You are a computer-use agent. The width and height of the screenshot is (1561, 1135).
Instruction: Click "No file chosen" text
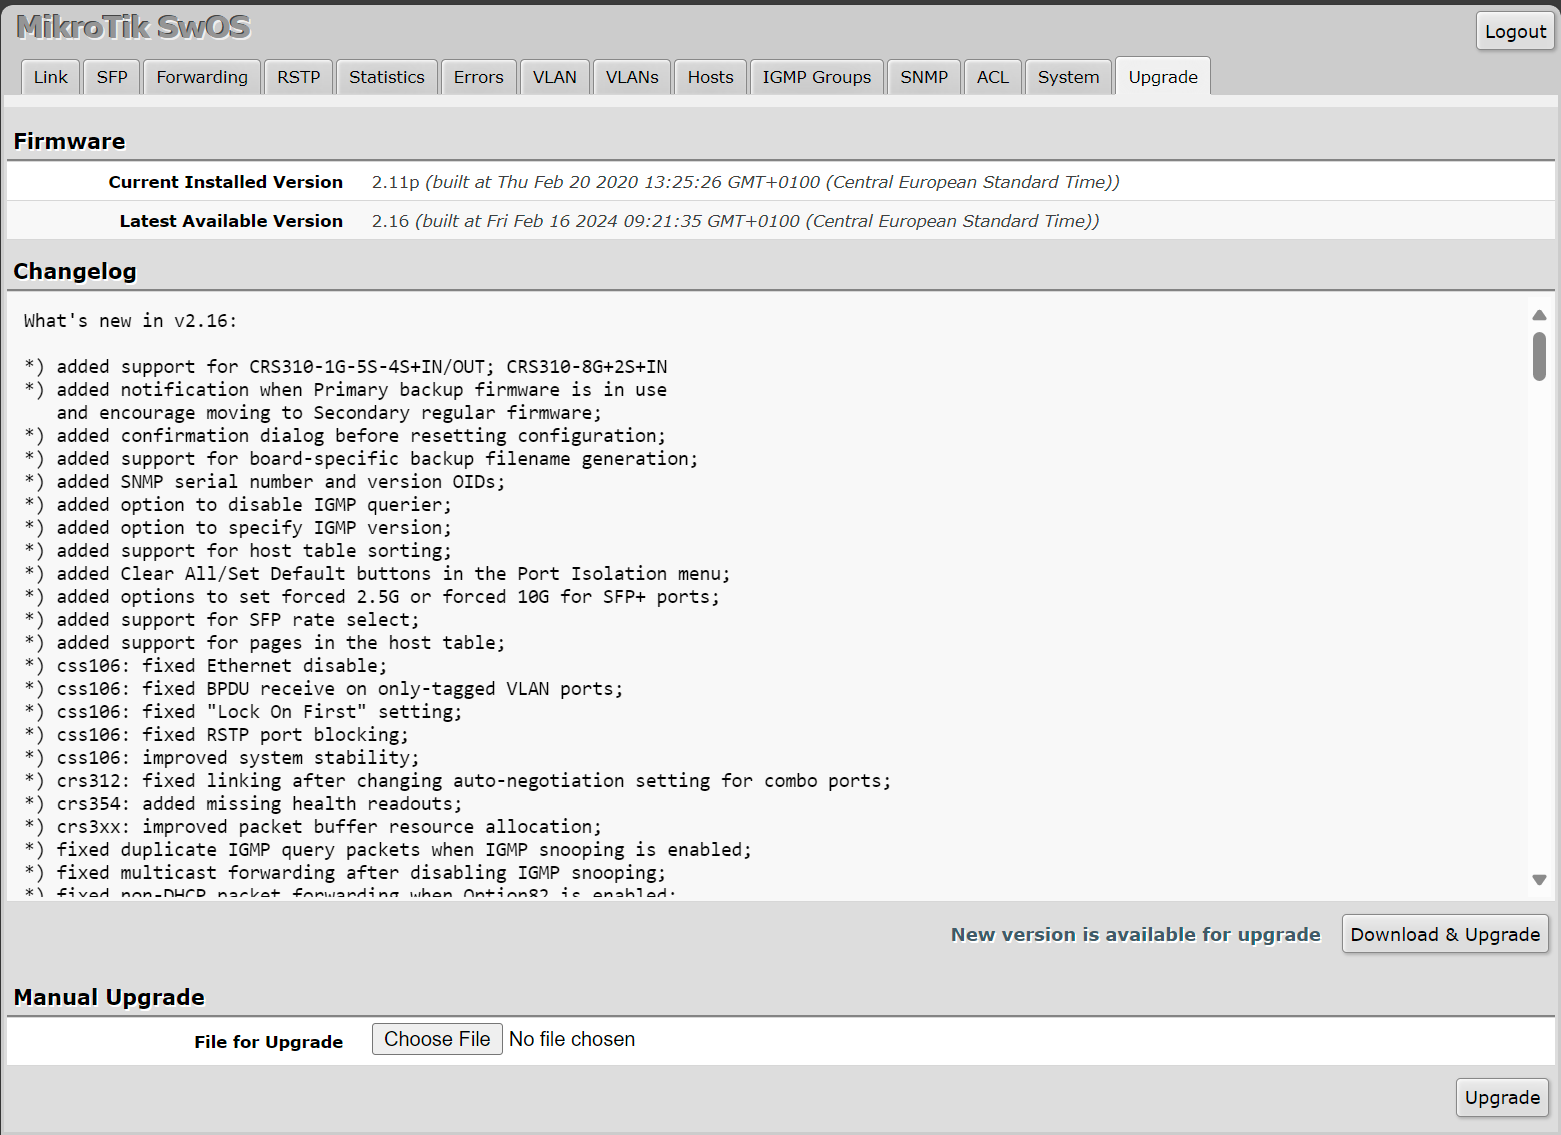(572, 1039)
